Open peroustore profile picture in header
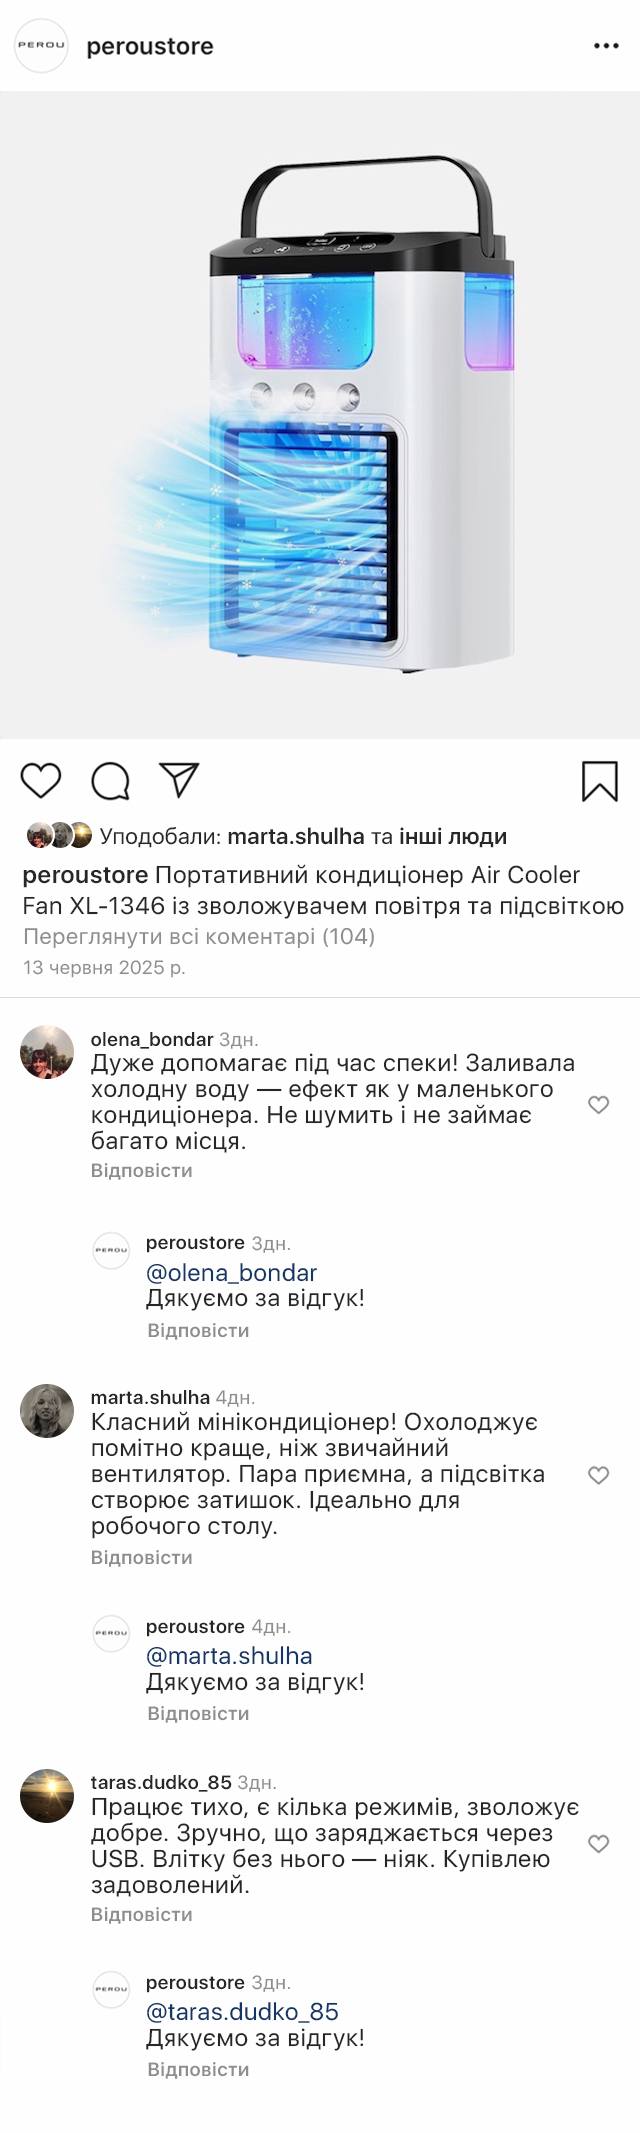 coord(41,46)
